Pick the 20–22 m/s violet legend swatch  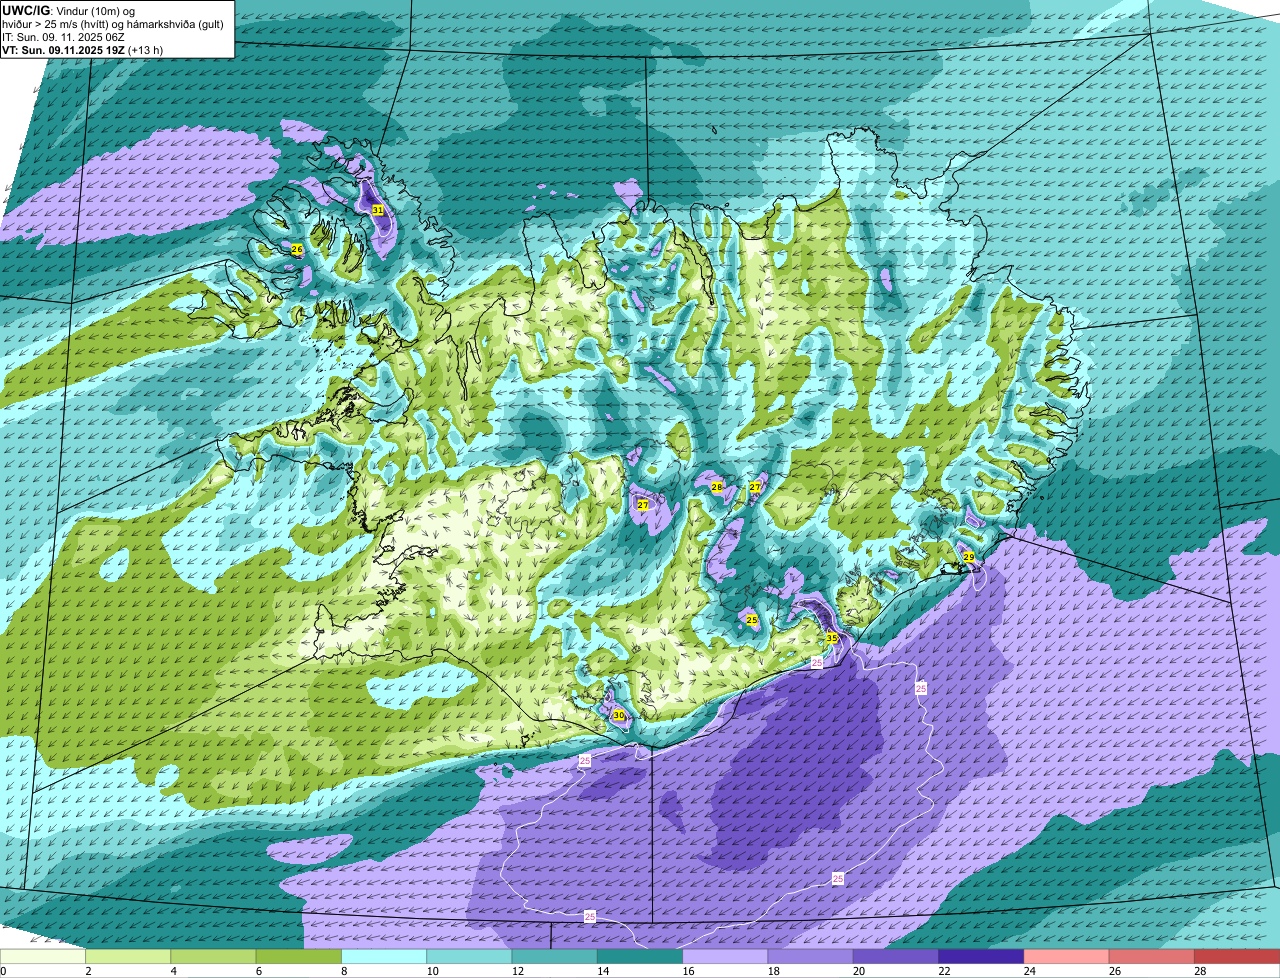(x=896, y=957)
